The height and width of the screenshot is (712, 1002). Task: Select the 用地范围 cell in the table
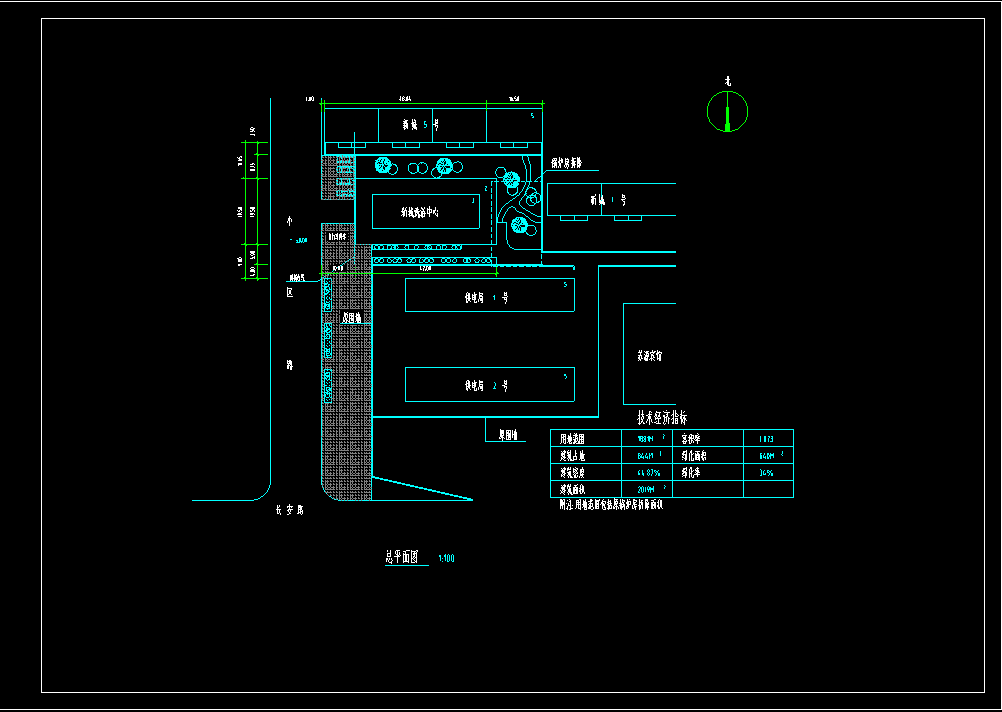[x=577, y=438]
